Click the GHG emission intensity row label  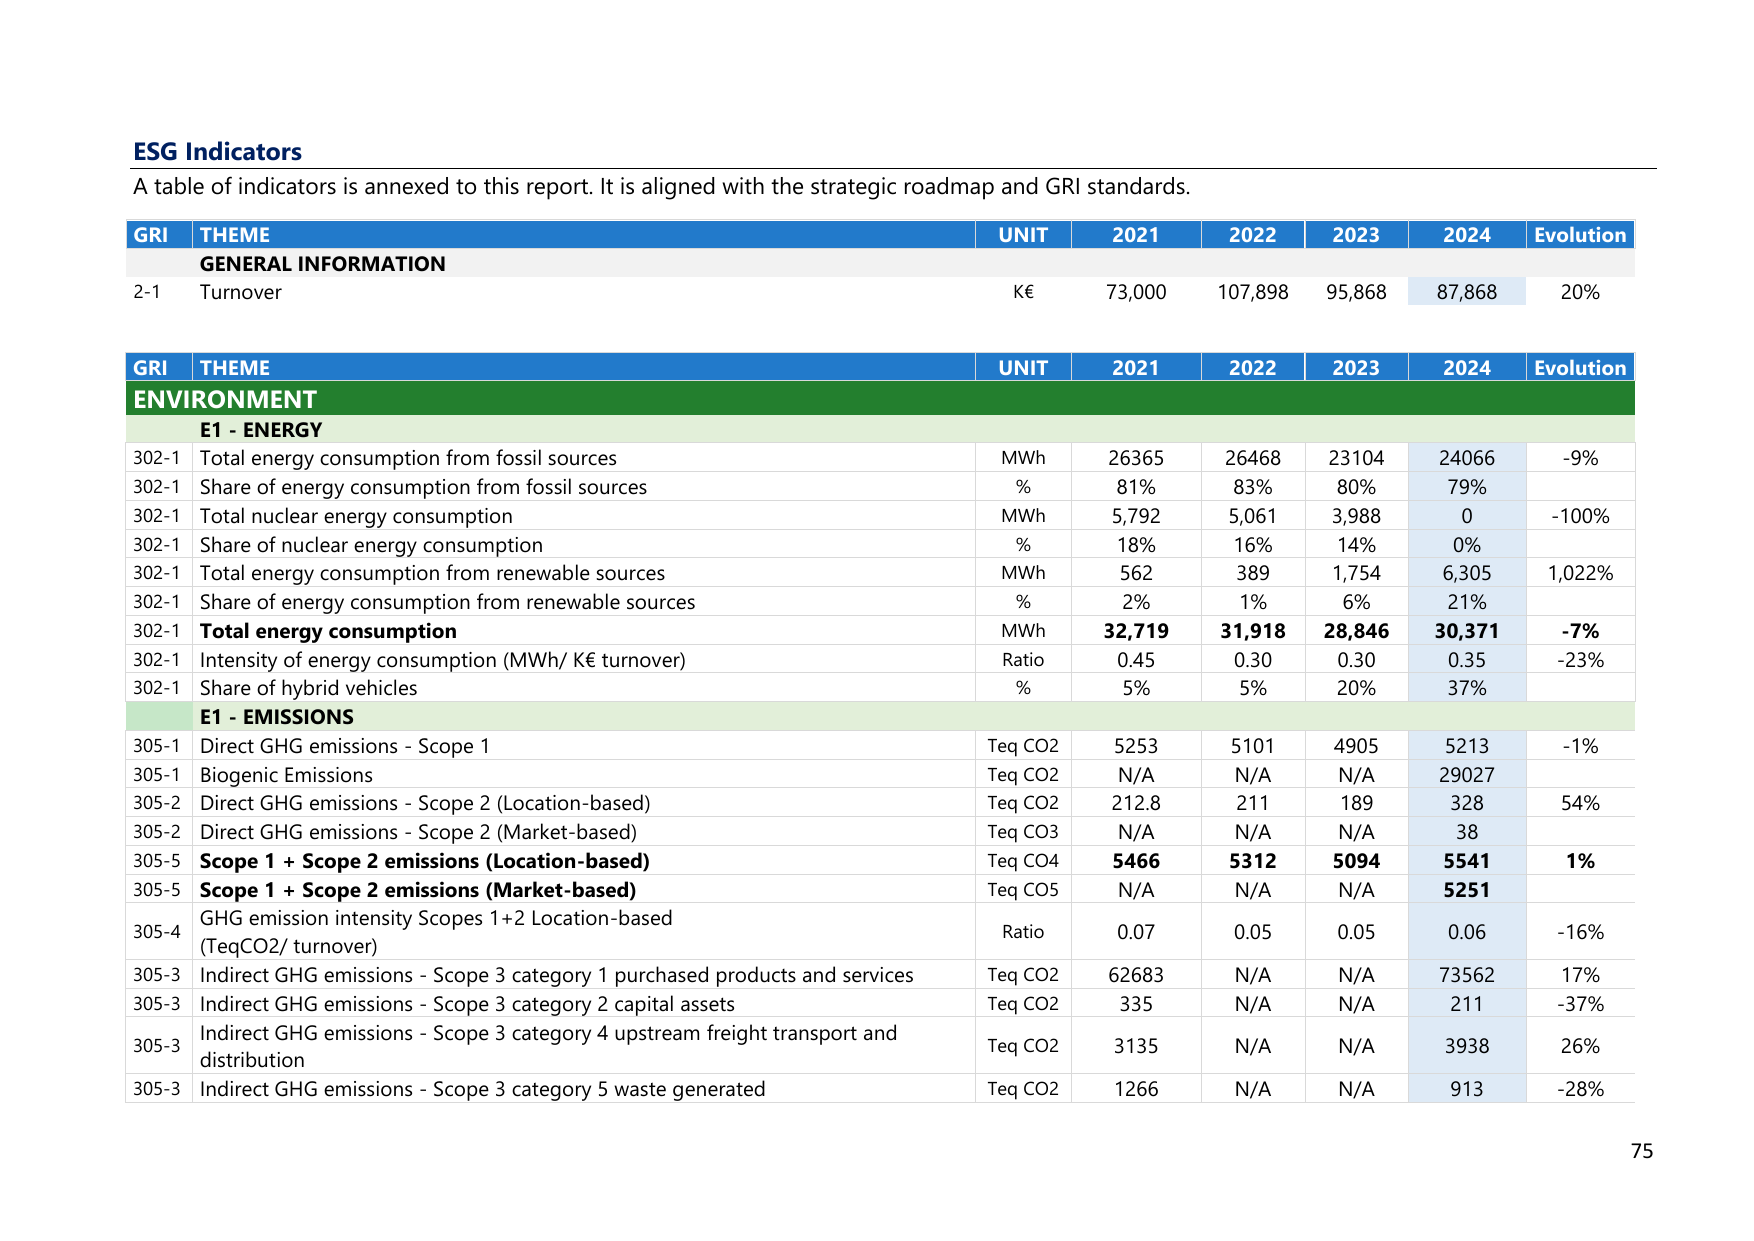(436, 932)
